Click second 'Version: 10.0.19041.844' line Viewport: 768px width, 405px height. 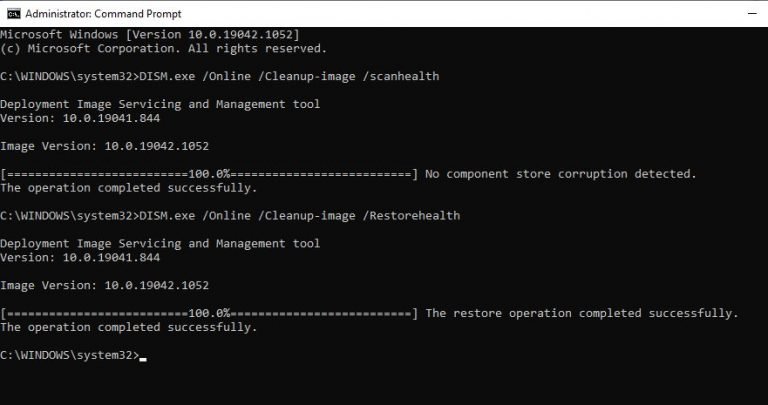click(80, 258)
